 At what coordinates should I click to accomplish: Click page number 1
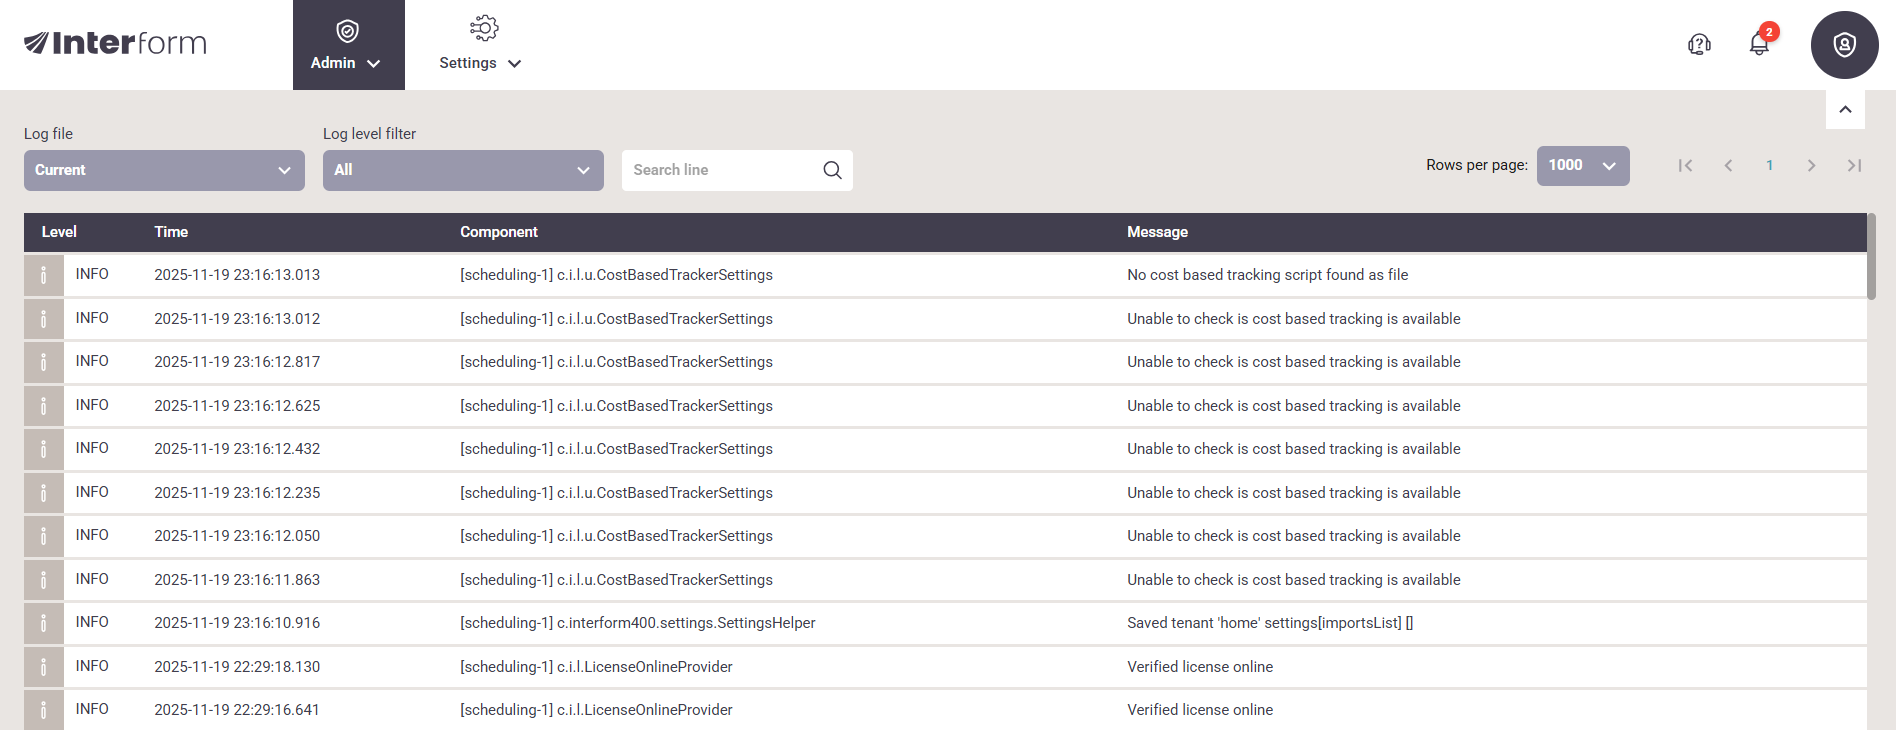tap(1769, 166)
